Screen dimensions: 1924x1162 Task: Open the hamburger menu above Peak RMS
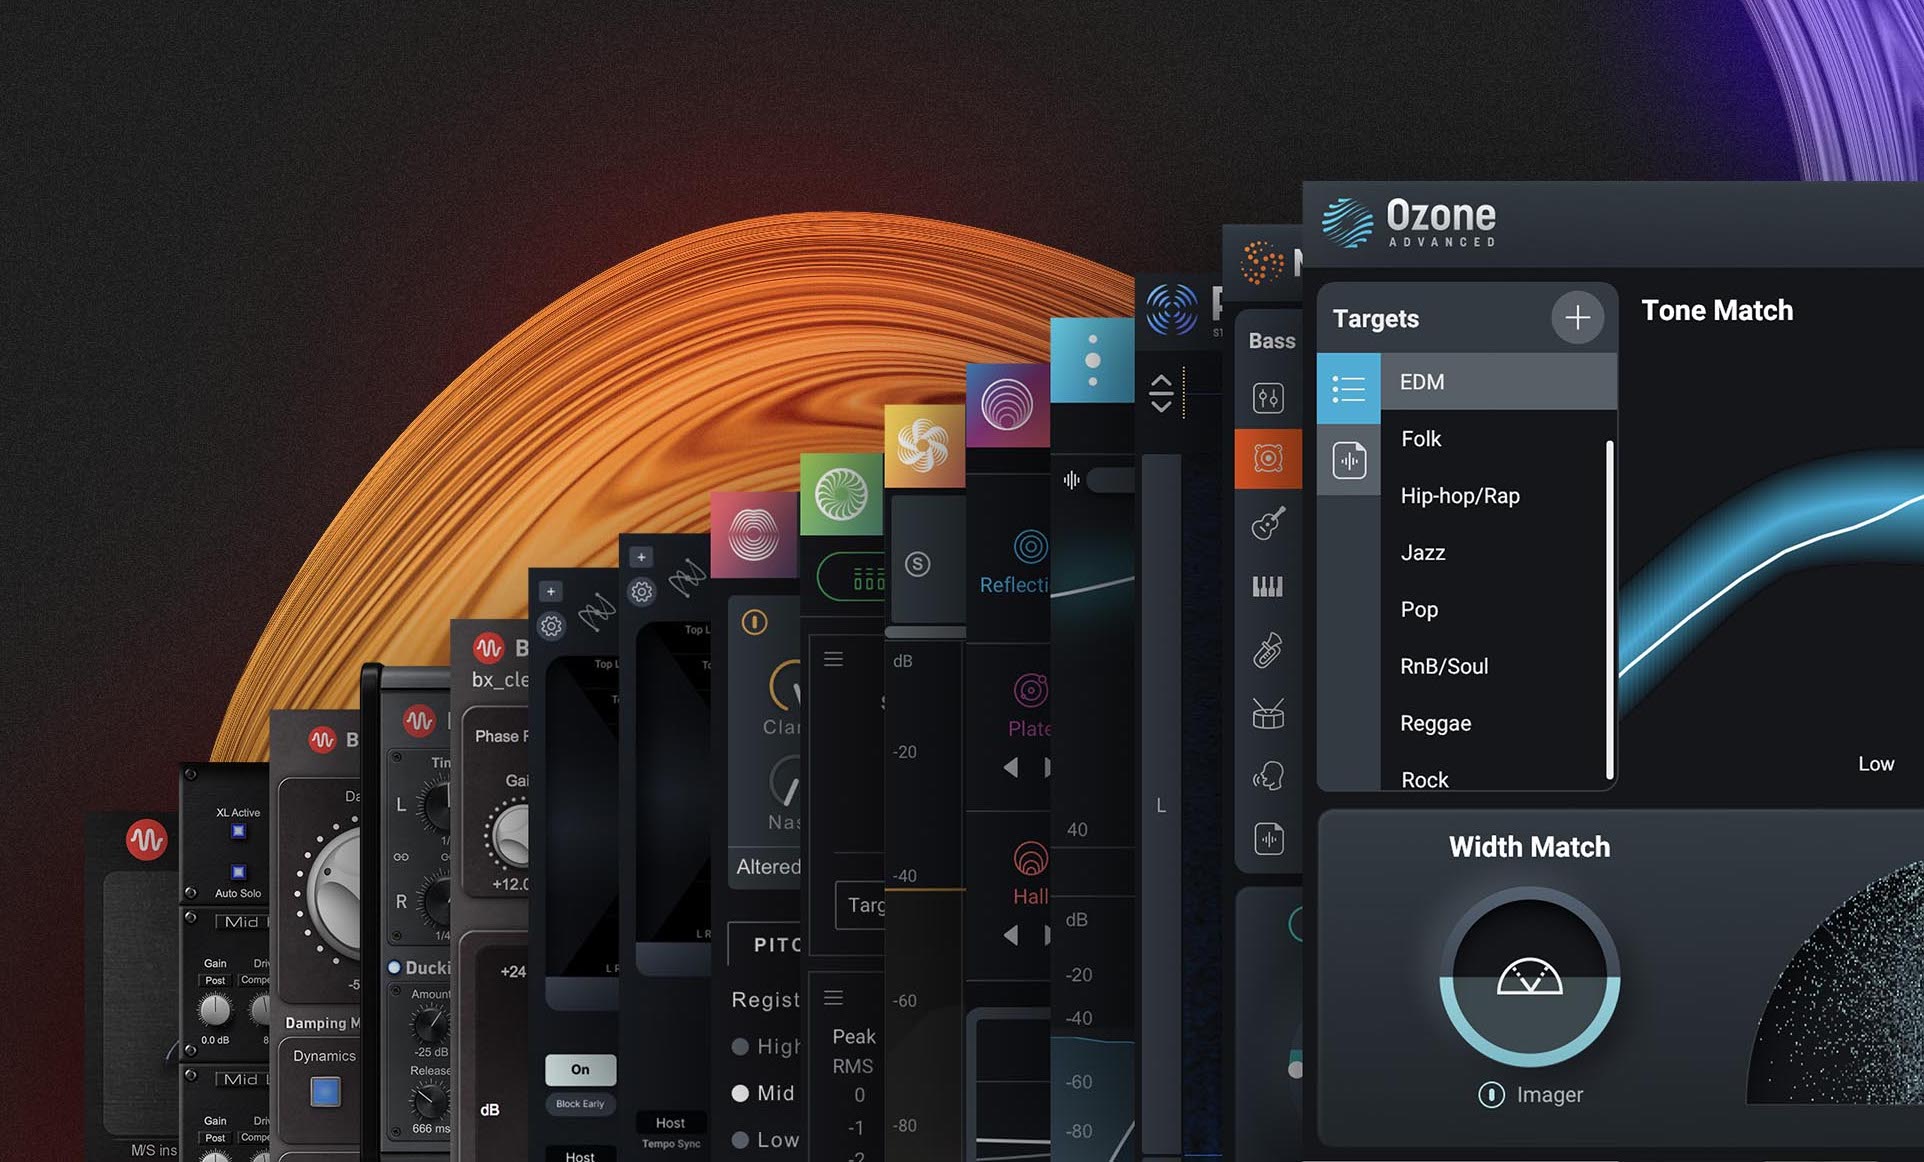tap(833, 997)
